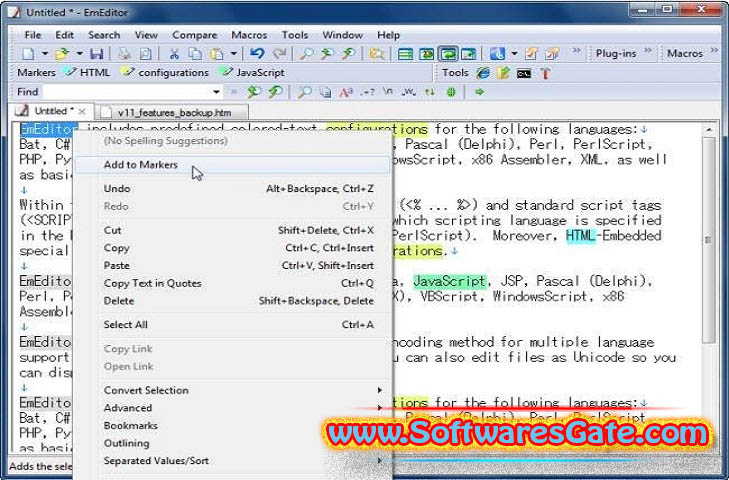This screenshot has width=729, height=480.
Task: Toggle No Wrap mode in toolbar
Action: coord(405,54)
